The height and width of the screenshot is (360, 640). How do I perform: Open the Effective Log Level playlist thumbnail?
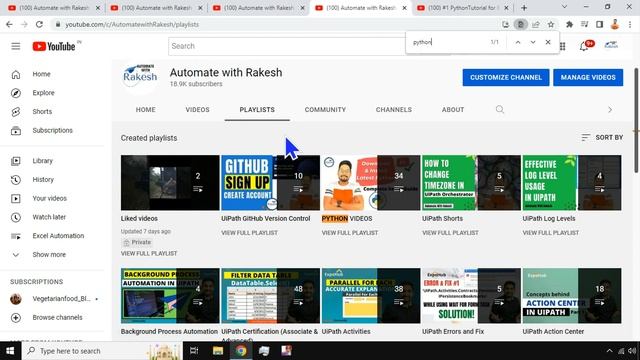[572, 182]
